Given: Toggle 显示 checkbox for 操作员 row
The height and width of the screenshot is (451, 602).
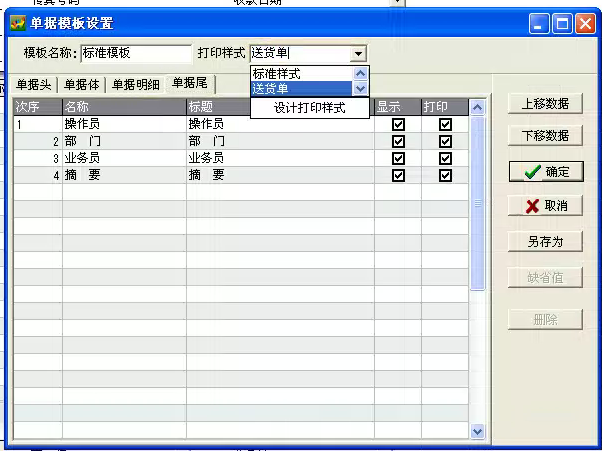Looking at the screenshot, I should 398,124.
